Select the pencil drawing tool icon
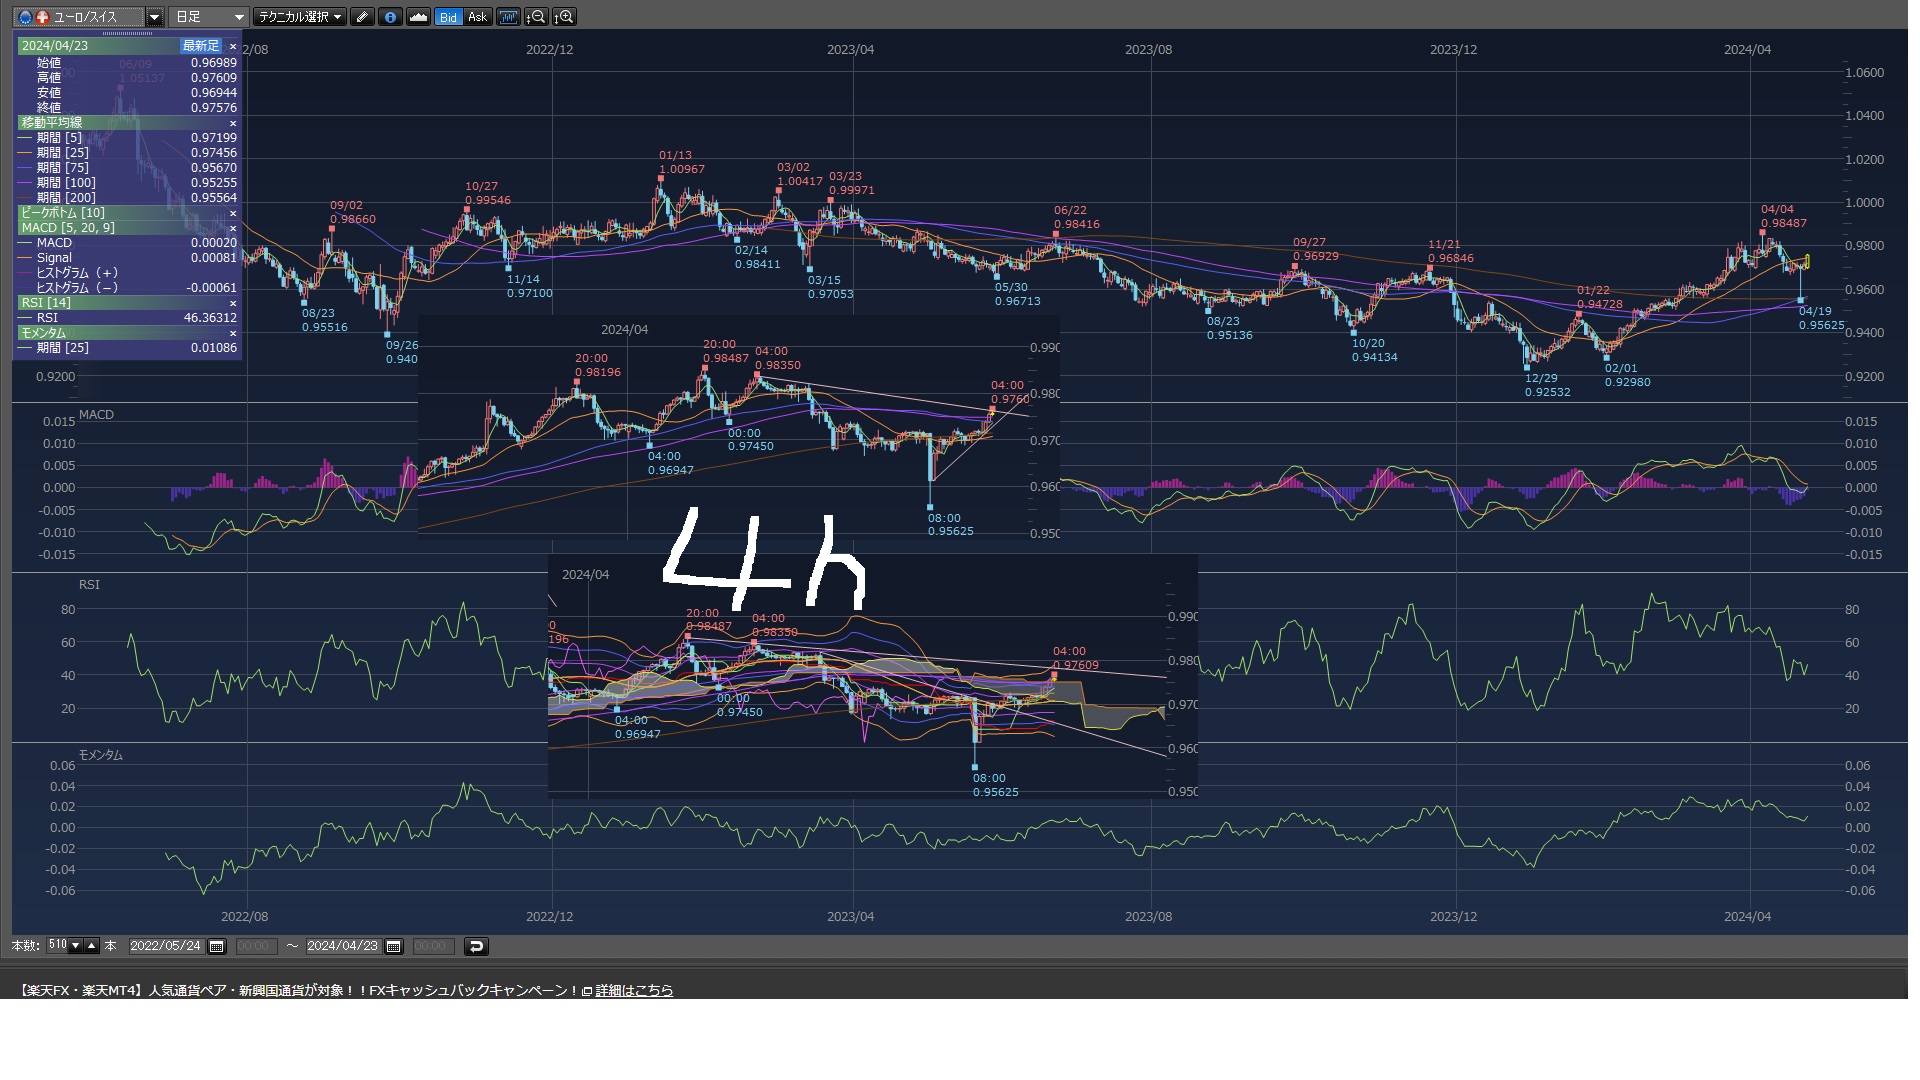Image resolution: width=1920 pixels, height=1080 pixels. (x=363, y=17)
